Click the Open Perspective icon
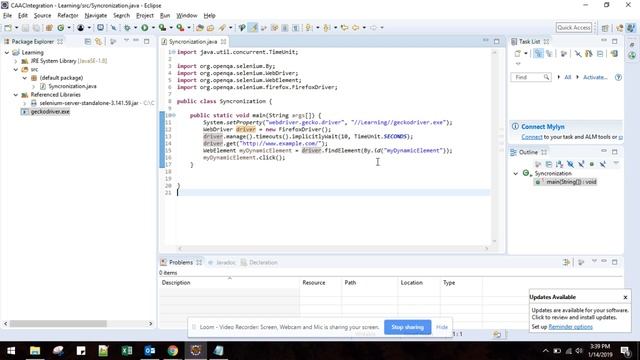Viewport: 640px width, 360px height. click(x=605, y=28)
